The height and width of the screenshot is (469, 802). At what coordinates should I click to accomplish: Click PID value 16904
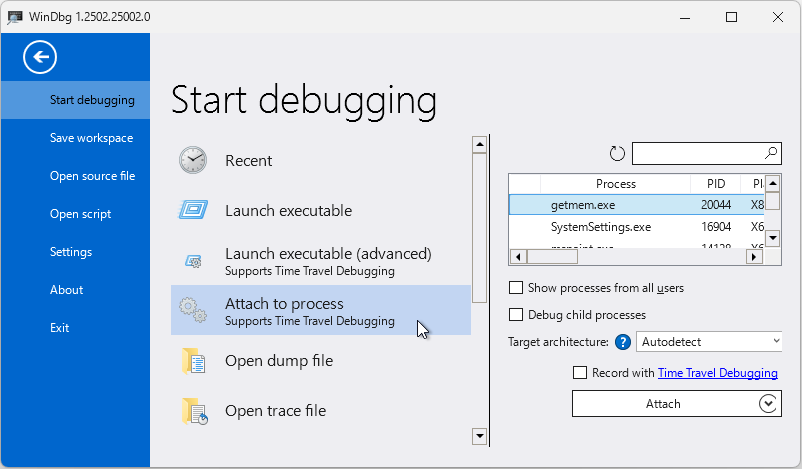pos(716,227)
